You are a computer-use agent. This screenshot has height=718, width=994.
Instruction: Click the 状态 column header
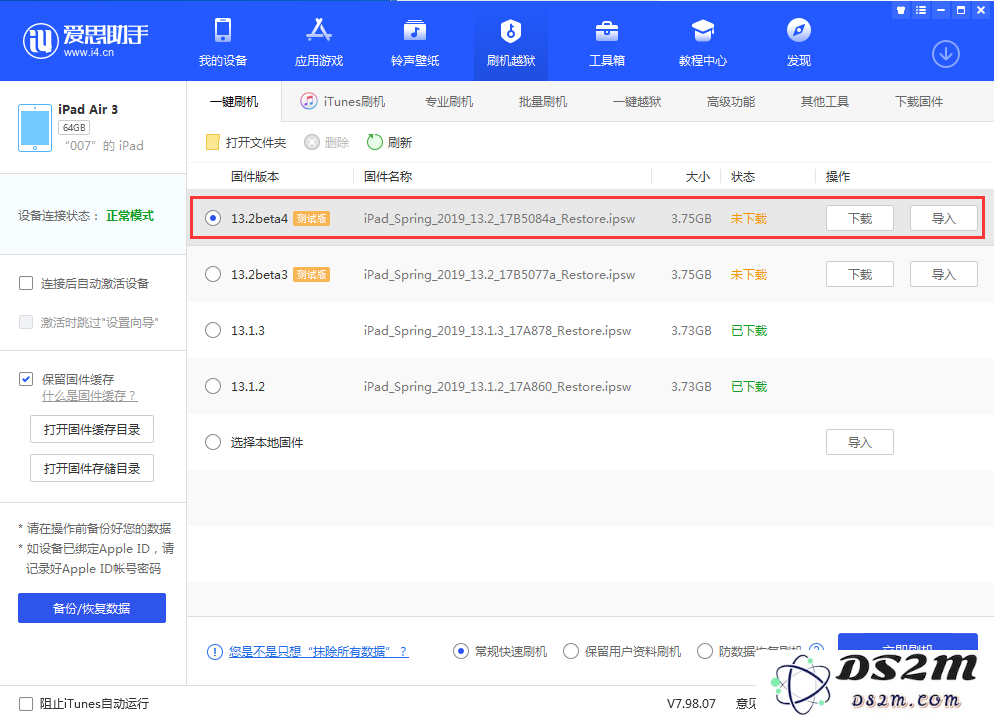(x=743, y=177)
